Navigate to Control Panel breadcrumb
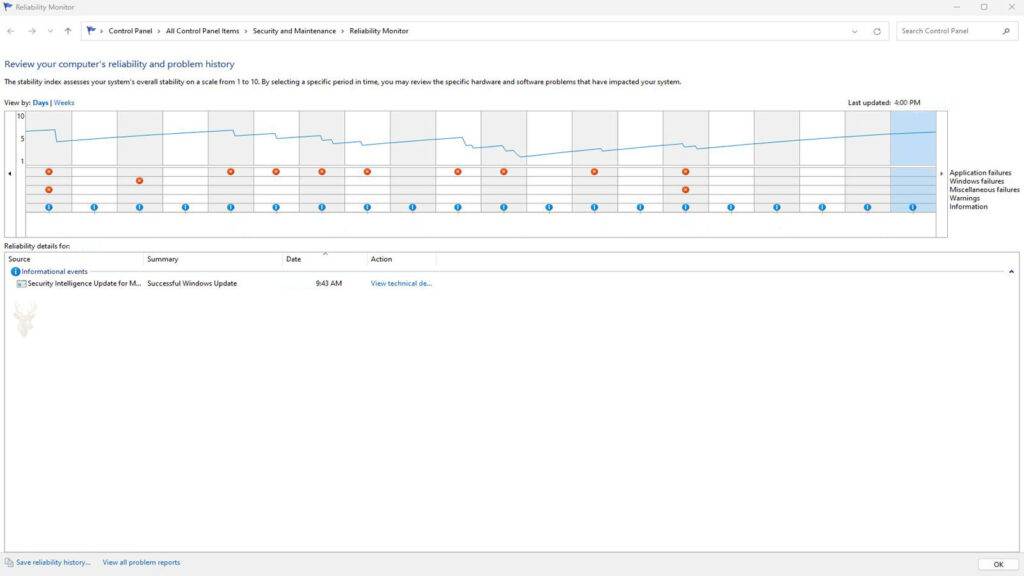This screenshot has height=576, width=1024. (130, 31)
